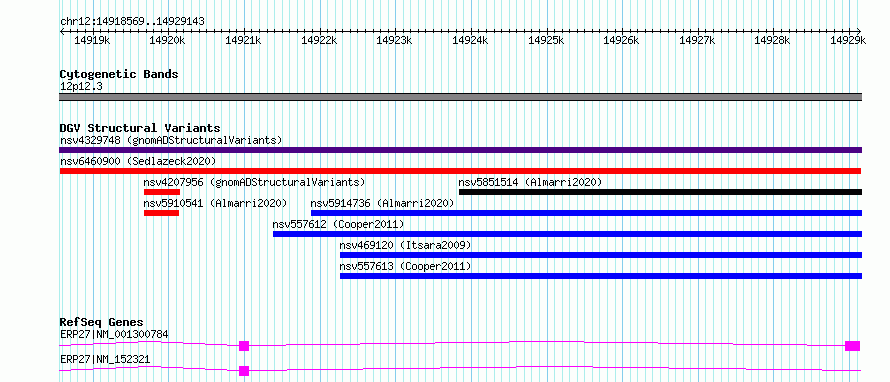The image size is (890, 382).
Task: Open variant label nsv469120 (Itsara2009)
Action: pyautogui.click(x=405, y=245)
